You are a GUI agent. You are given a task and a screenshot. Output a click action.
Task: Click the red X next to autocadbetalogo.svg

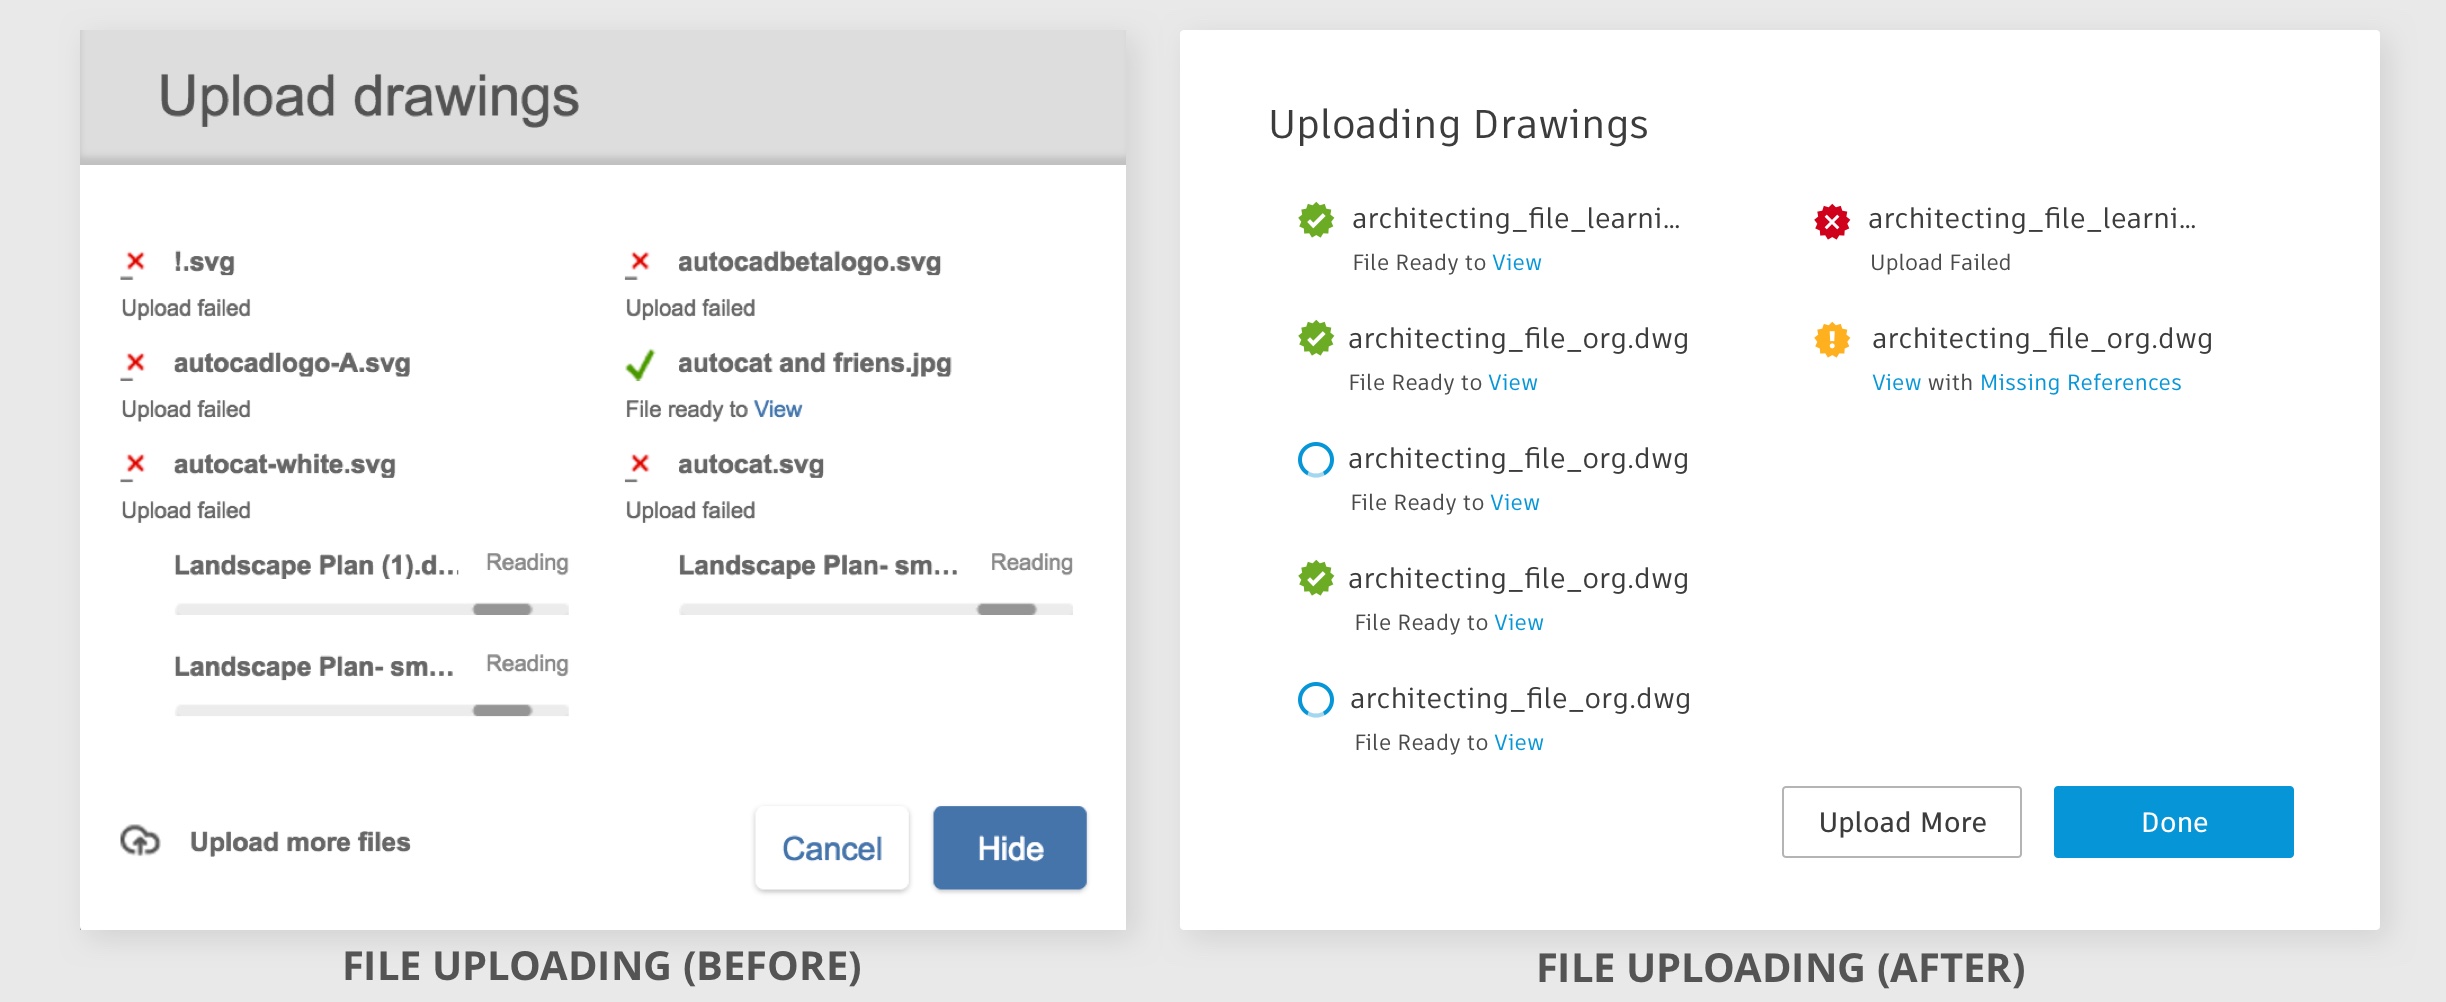tap(640, 262)
